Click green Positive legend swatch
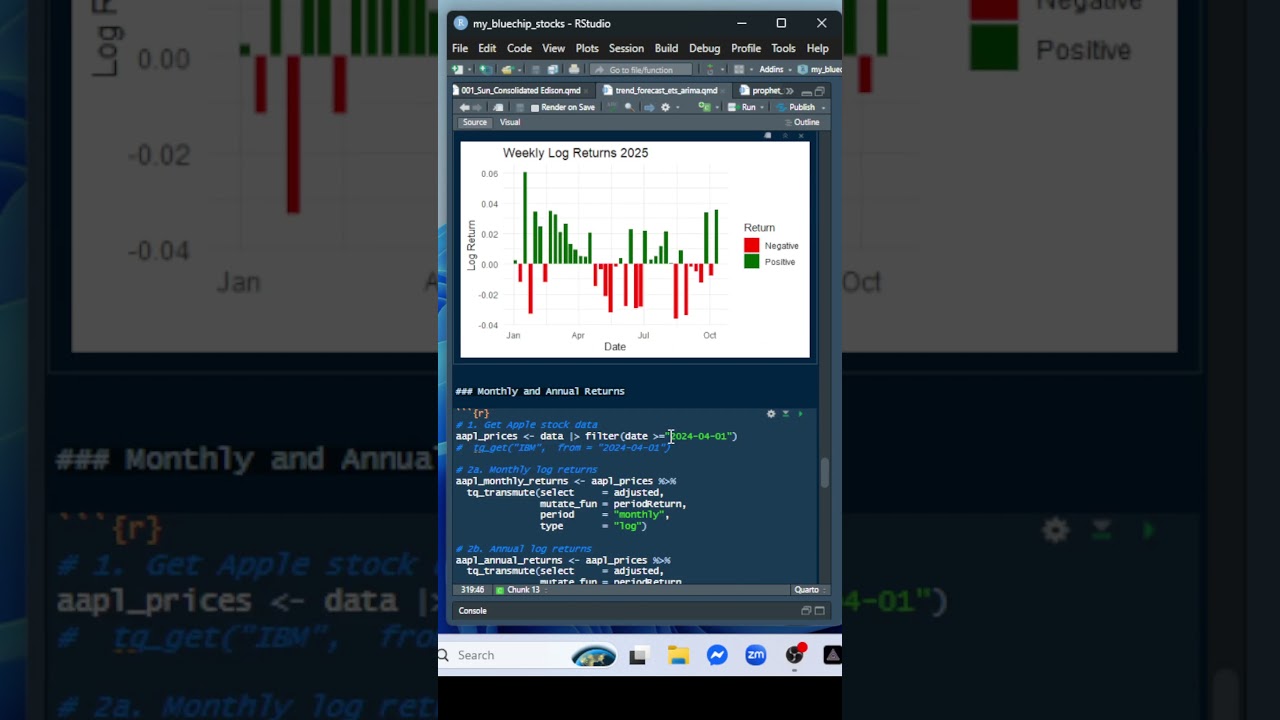Viewport: 1280px width, 720px height. [752, 262]
